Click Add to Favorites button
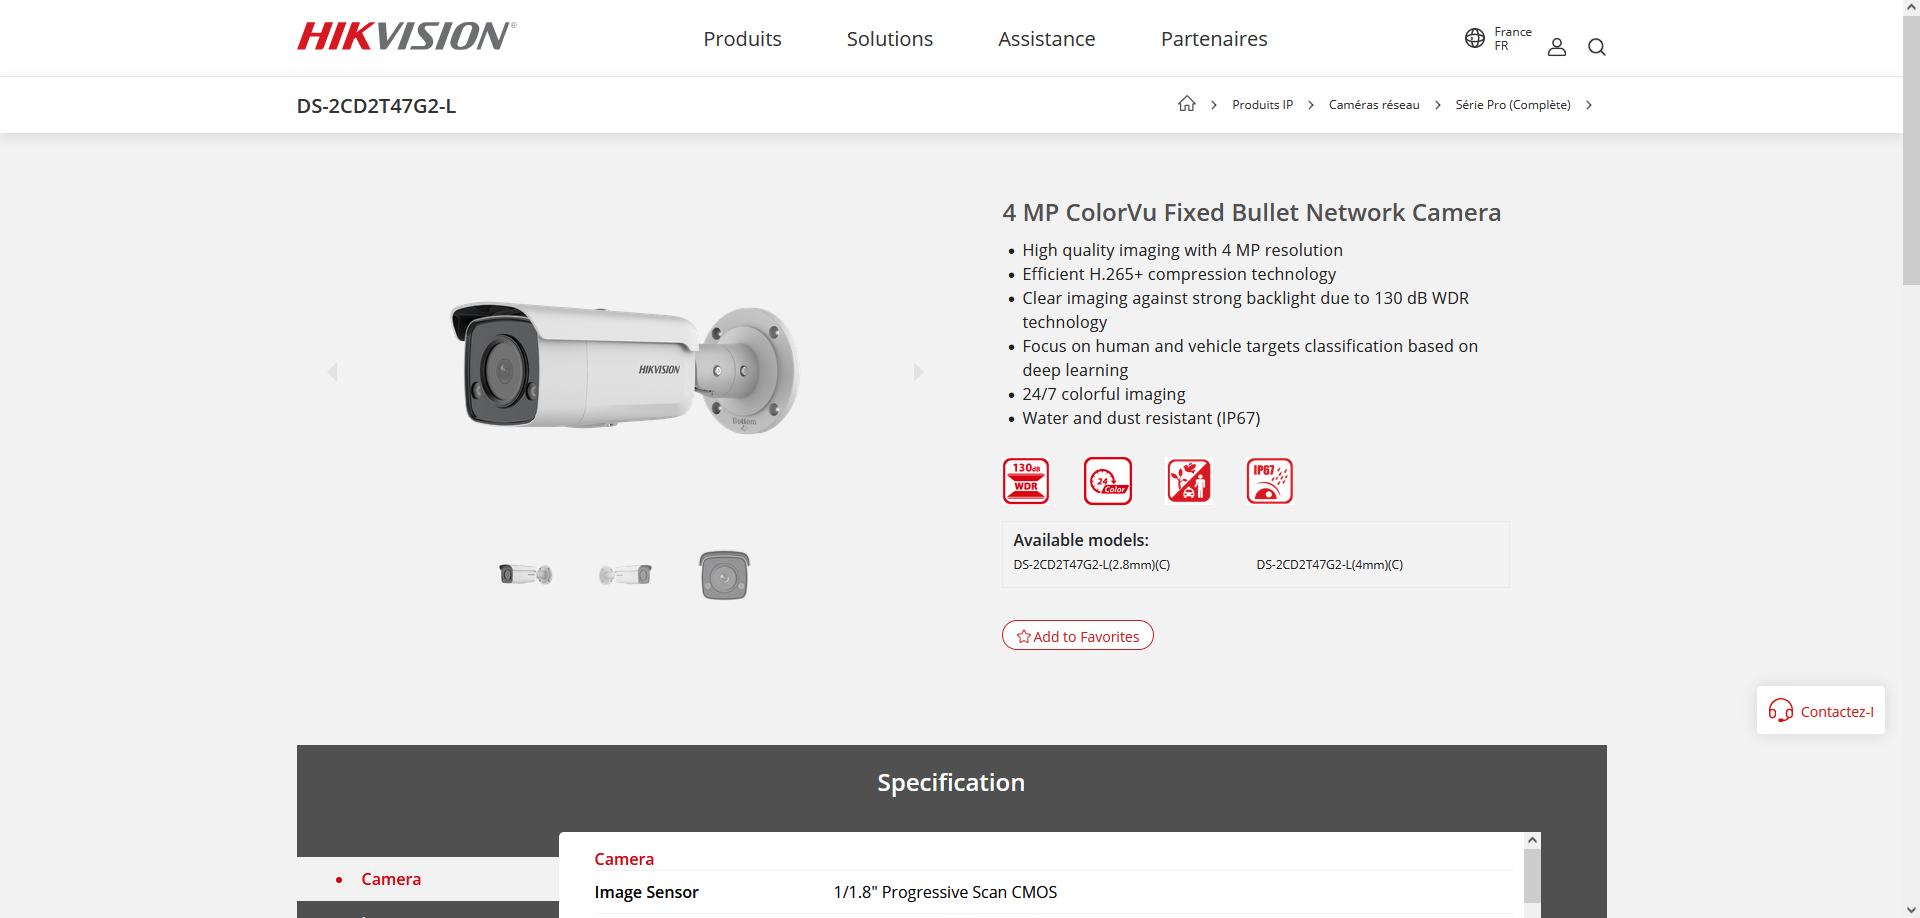This screenshot has width=1920, height=918. (x=1077, y=636)
